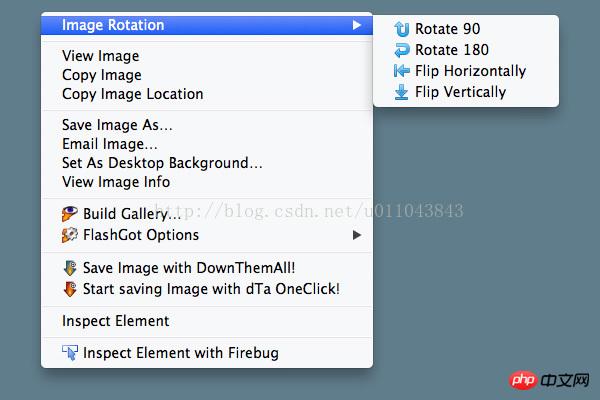Click the Rotate 90 arrow icon
Viewport: 600px width, 400px height.
[x=401, y=29]
